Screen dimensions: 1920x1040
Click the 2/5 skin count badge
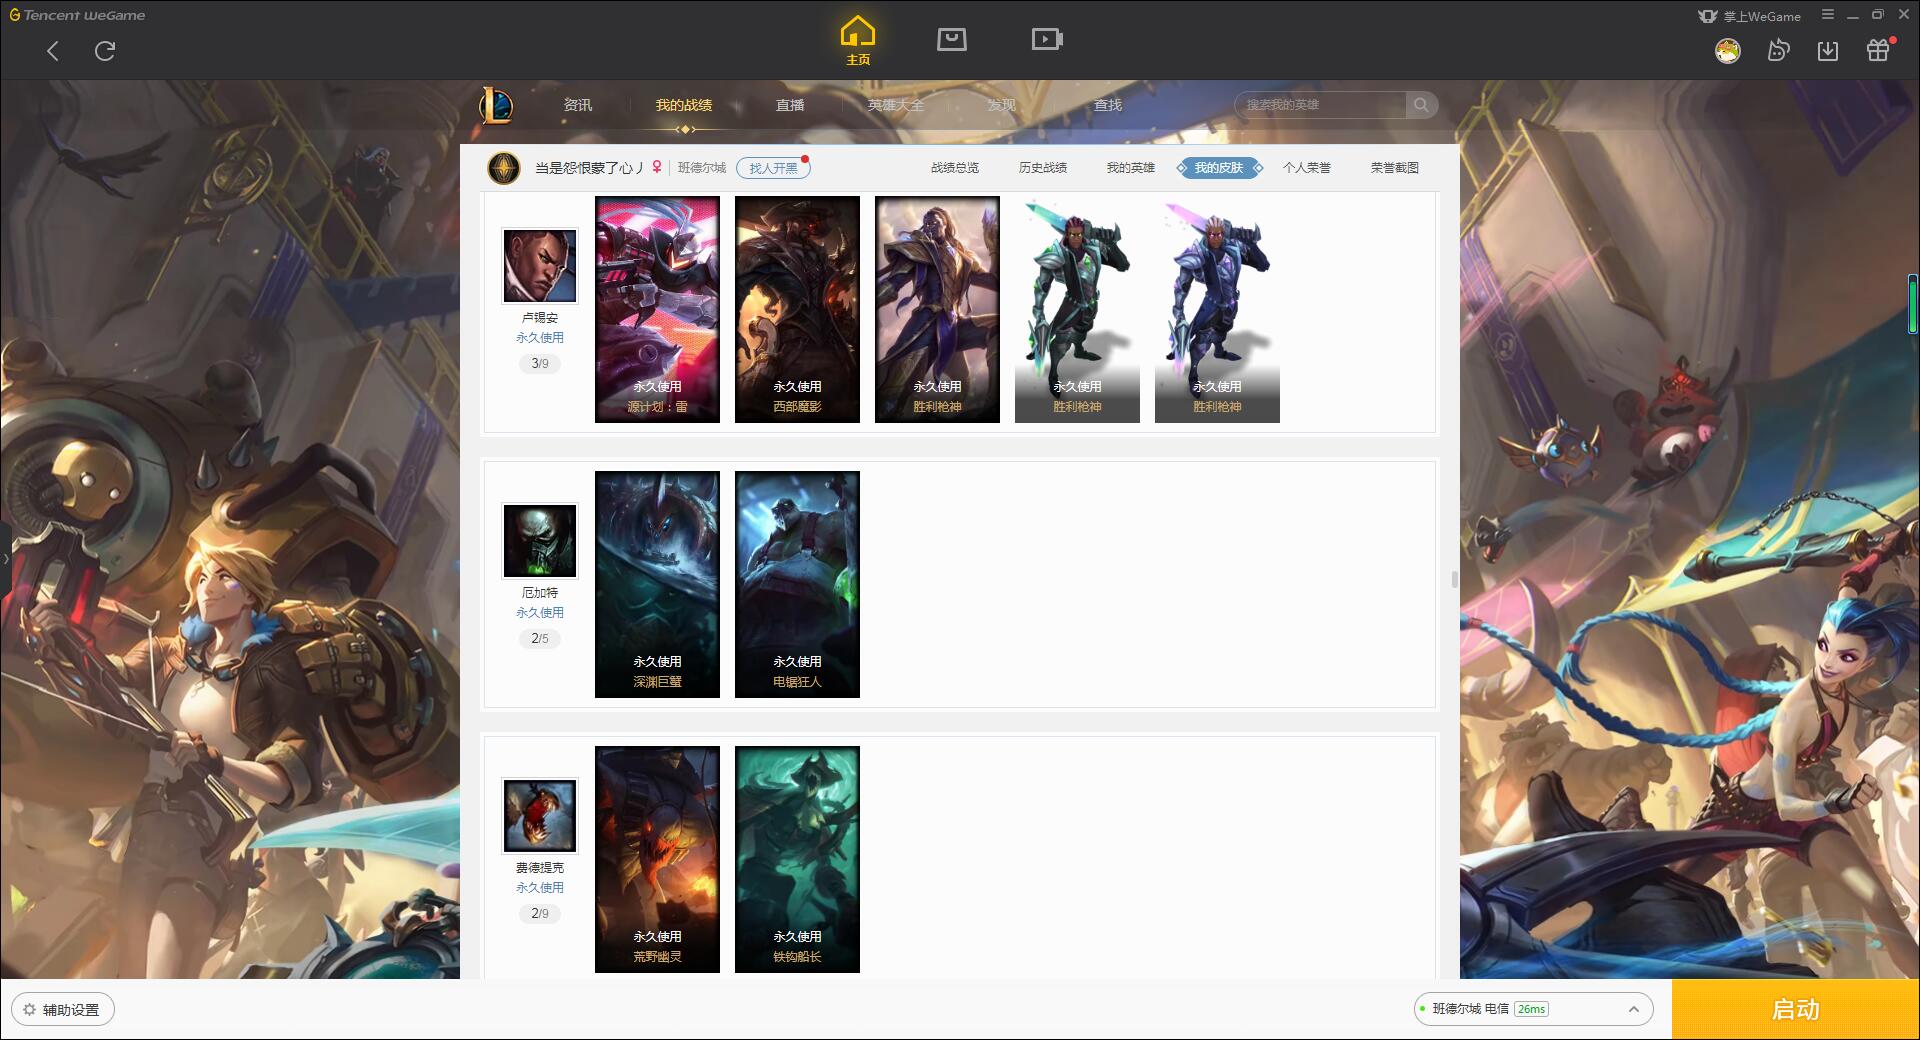(x=540, y=639)
